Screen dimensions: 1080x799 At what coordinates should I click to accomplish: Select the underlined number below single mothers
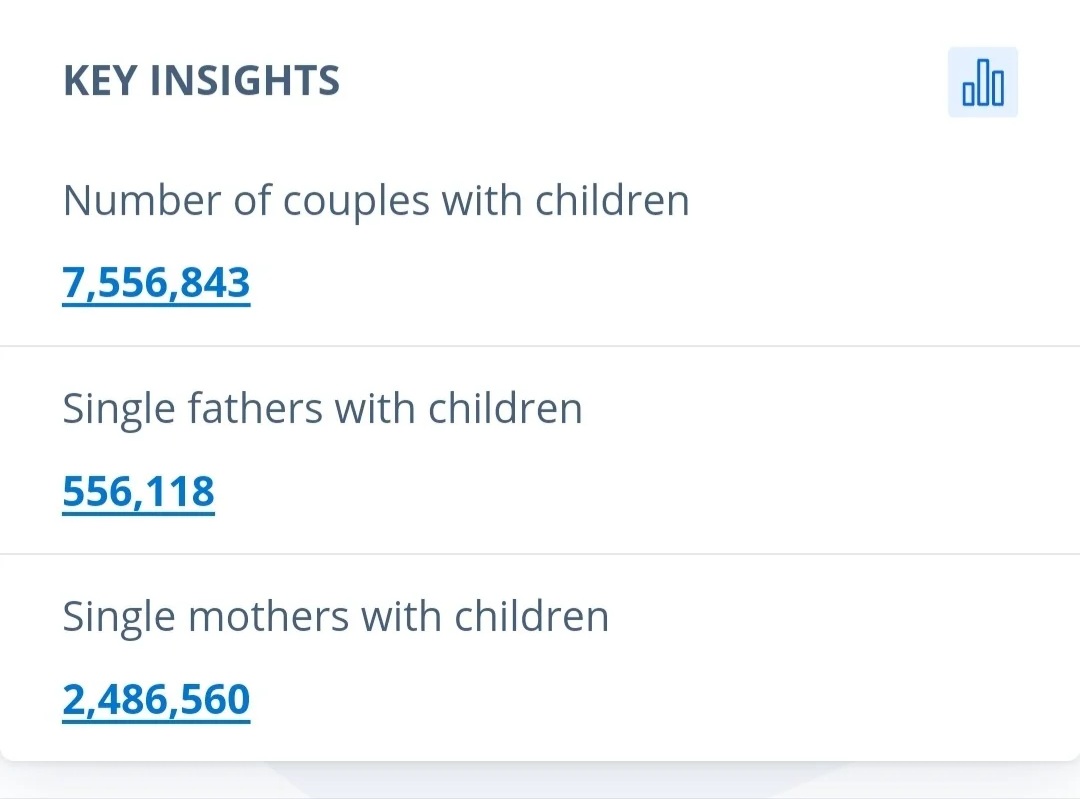pos(156,699)
